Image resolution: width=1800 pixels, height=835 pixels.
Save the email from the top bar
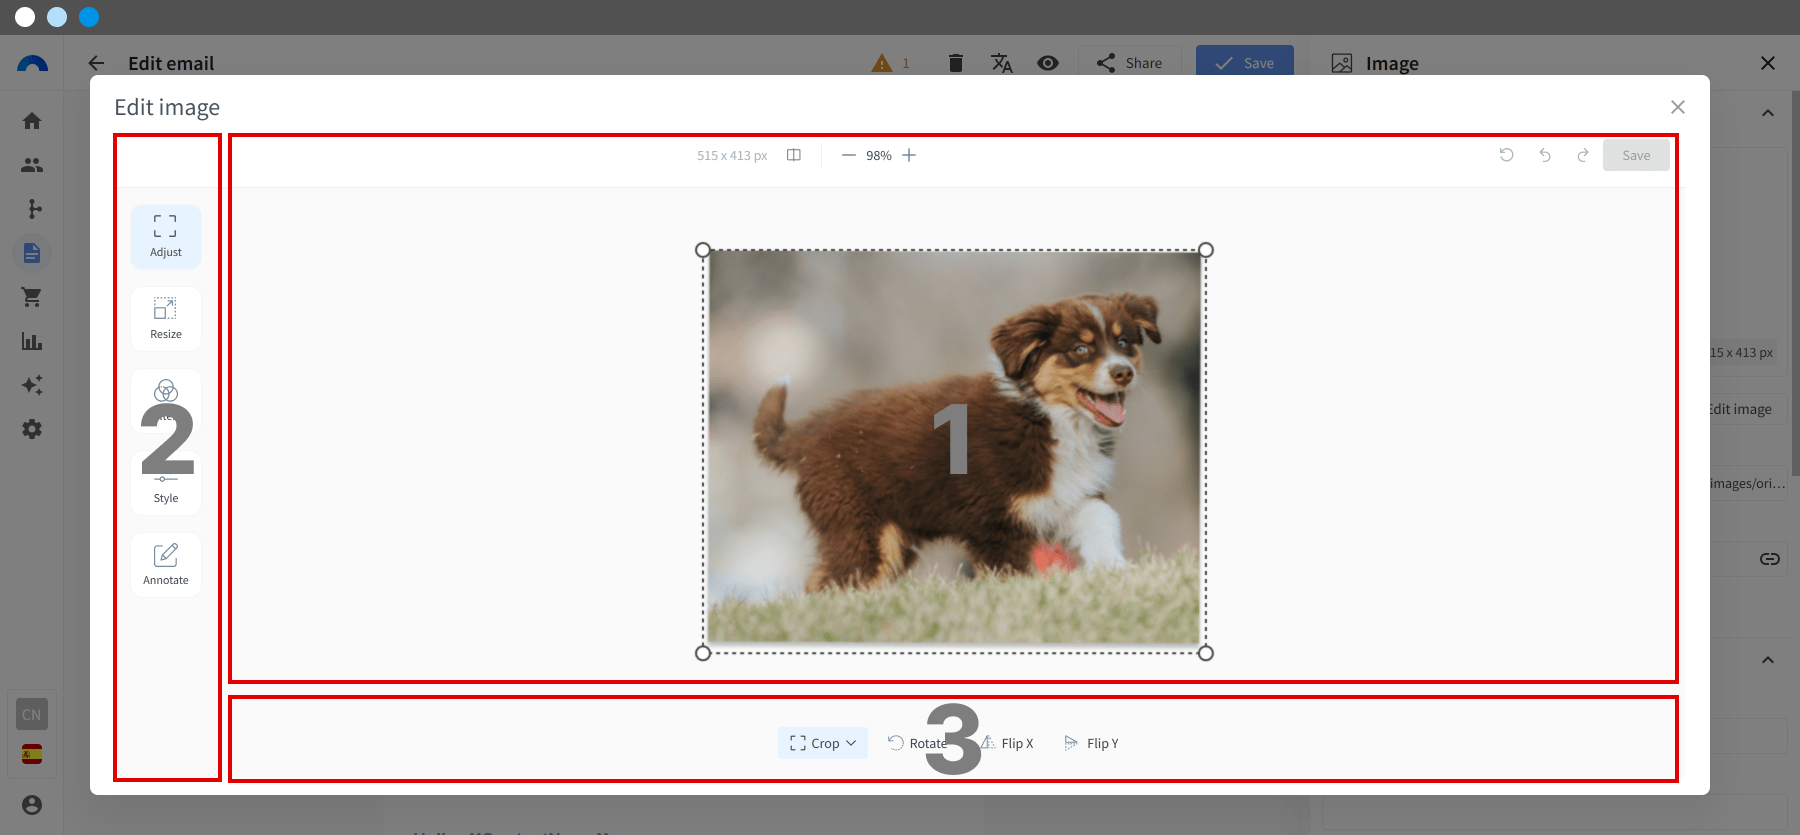pyautogui.click(x=1245, y=63)
